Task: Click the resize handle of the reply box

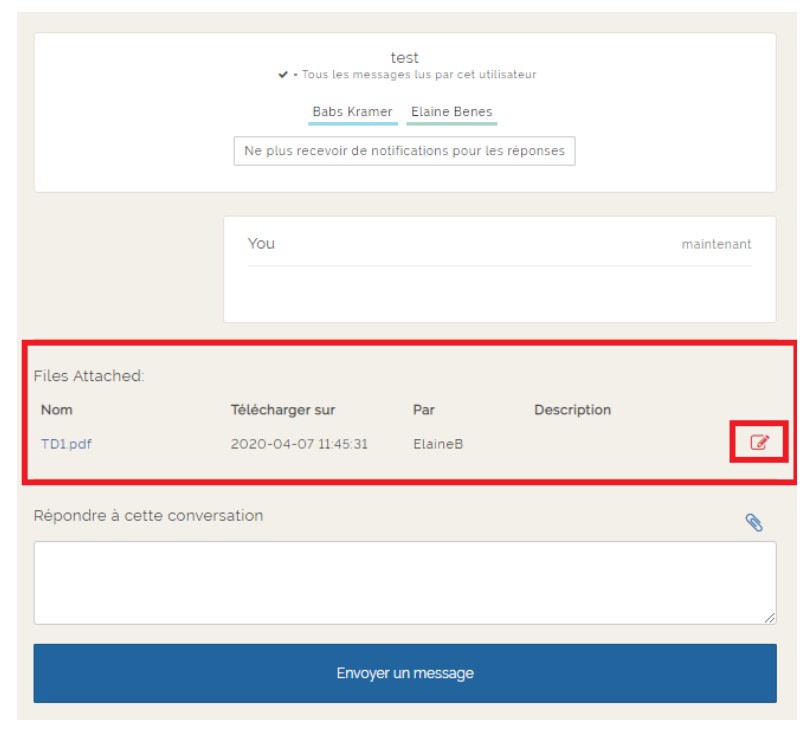Action: pyautogui.click(x=769, y=618)
